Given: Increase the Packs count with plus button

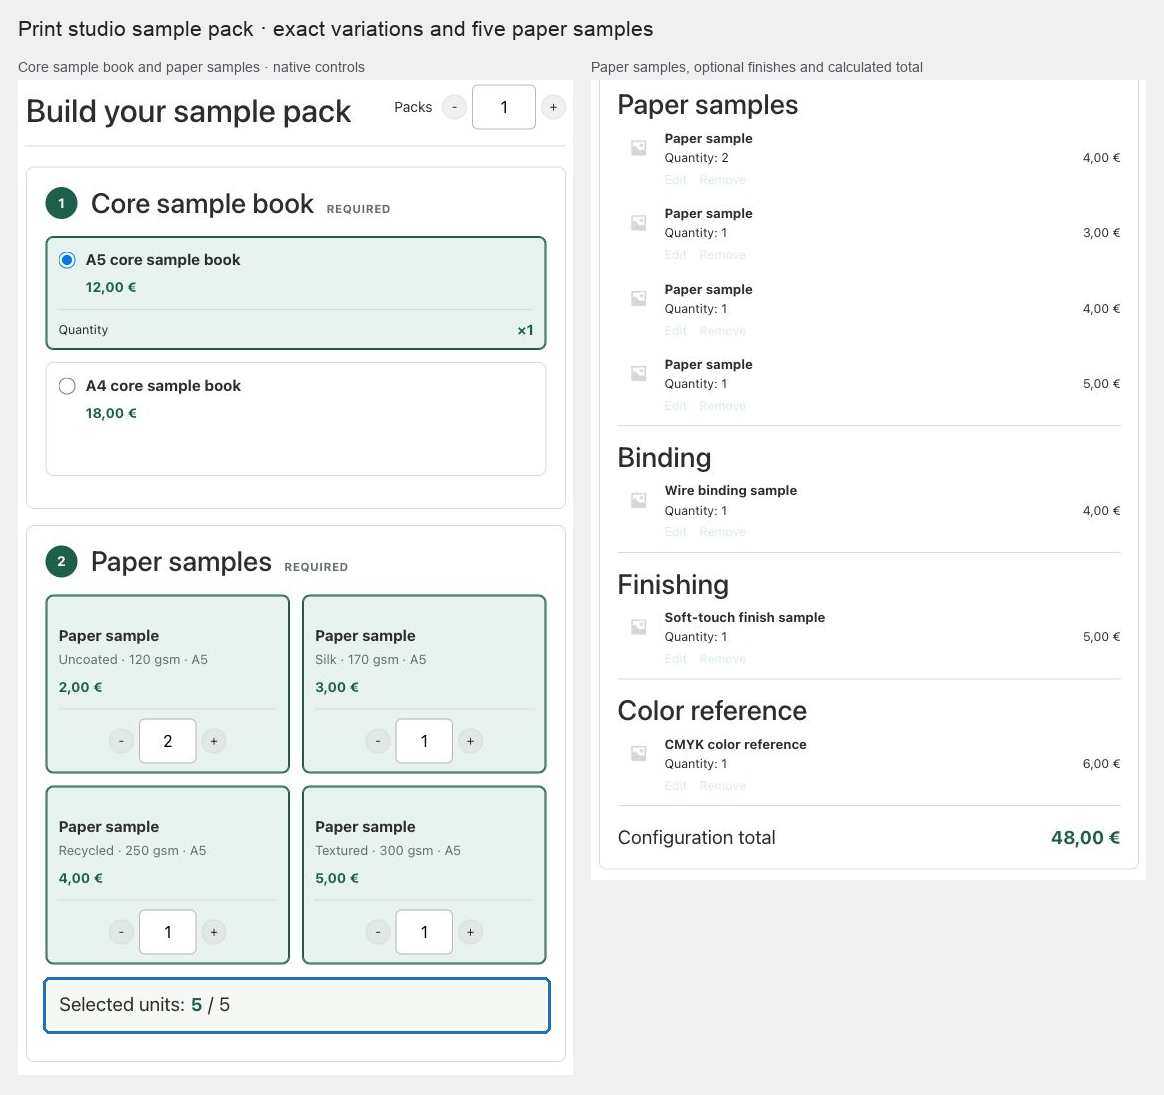Looking at the screenshot, I should point(553,107).
